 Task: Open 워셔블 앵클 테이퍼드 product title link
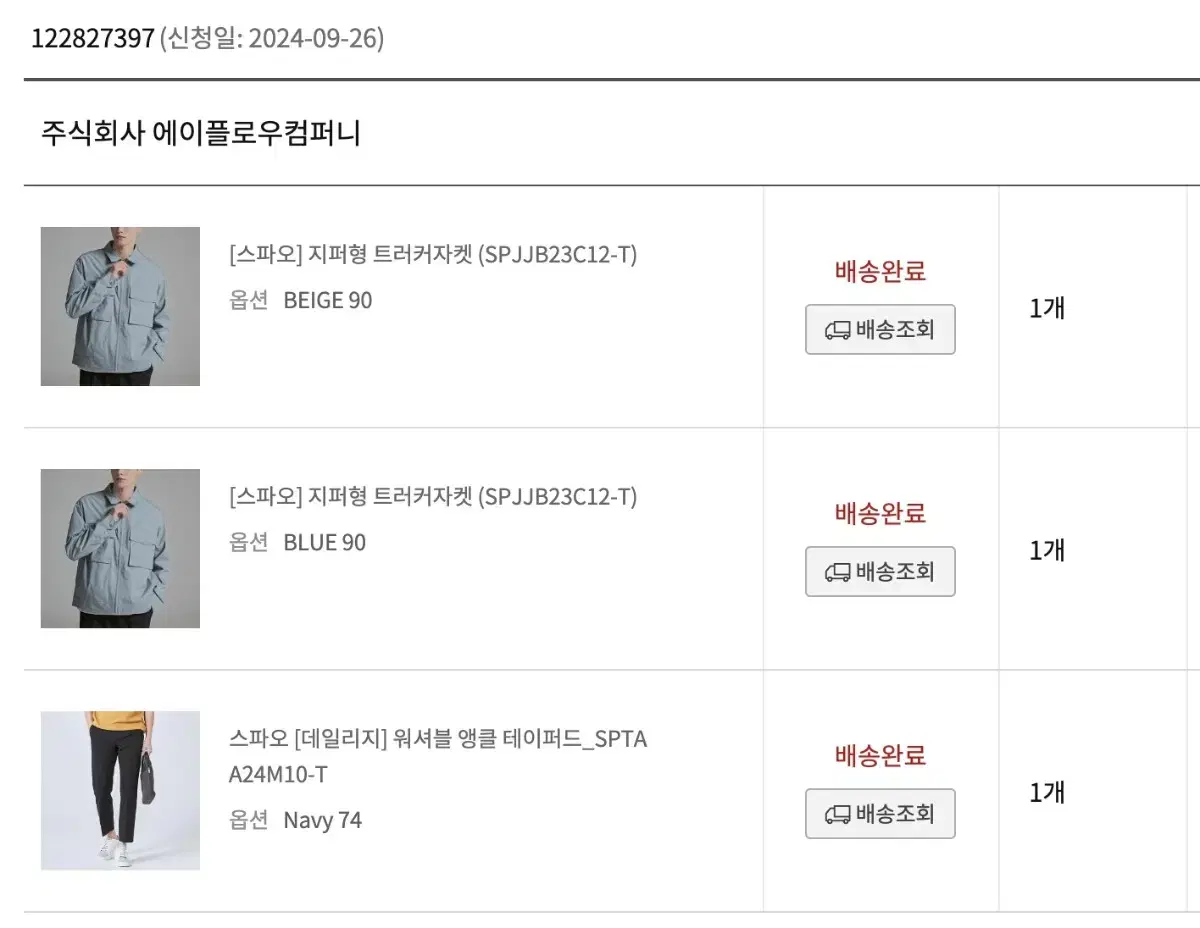tap(438, 757)
